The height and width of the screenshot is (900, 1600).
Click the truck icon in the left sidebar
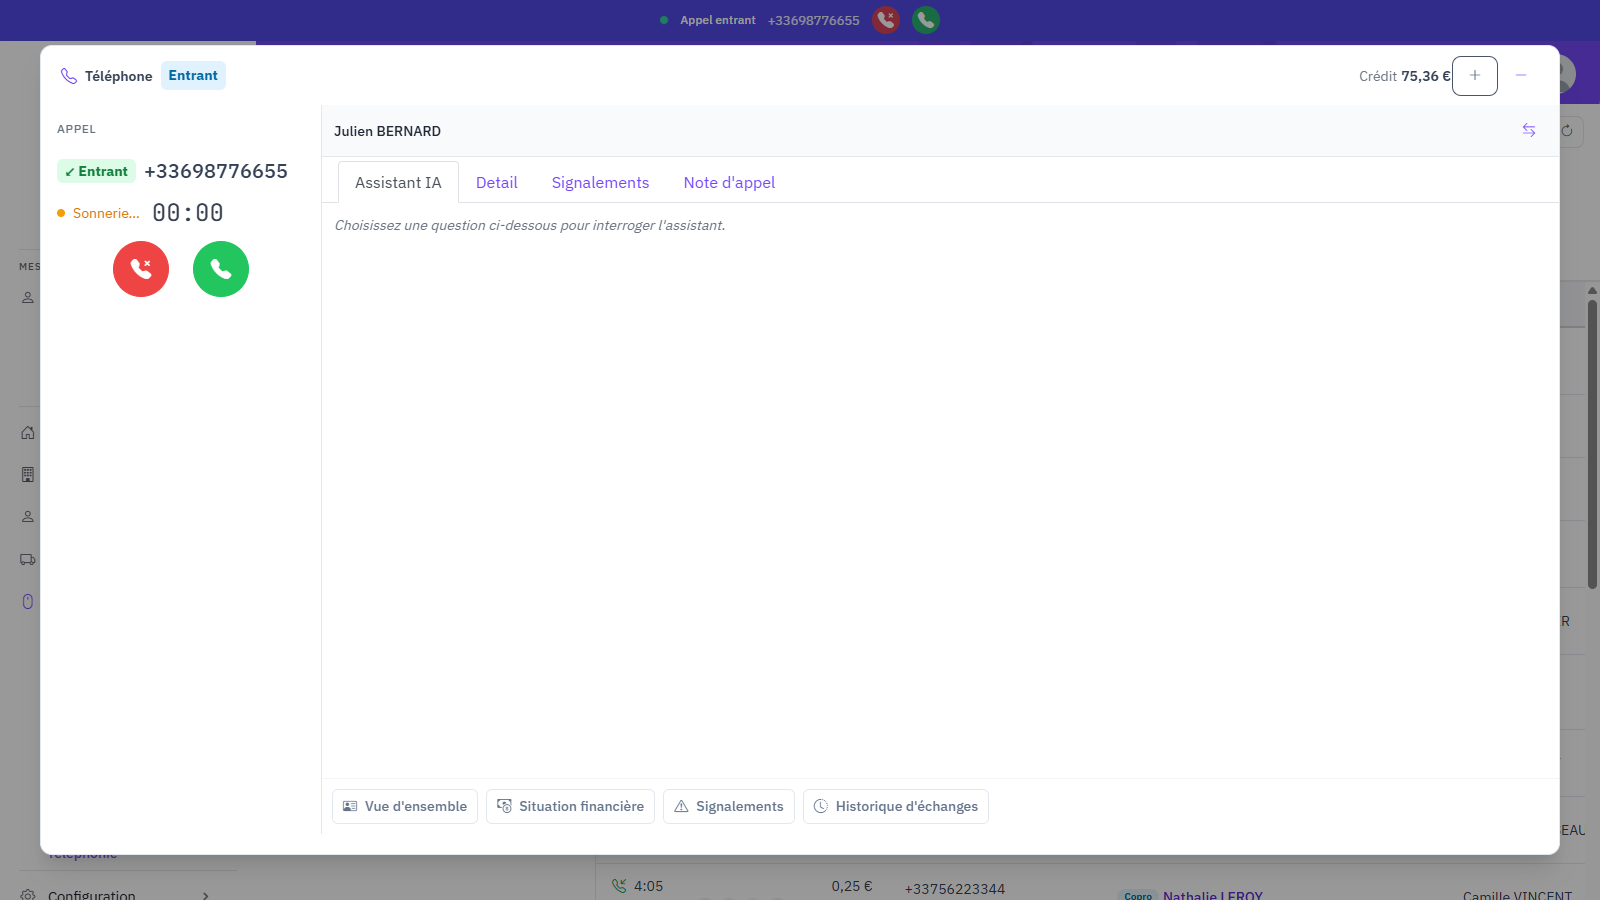tap(28, 559)
